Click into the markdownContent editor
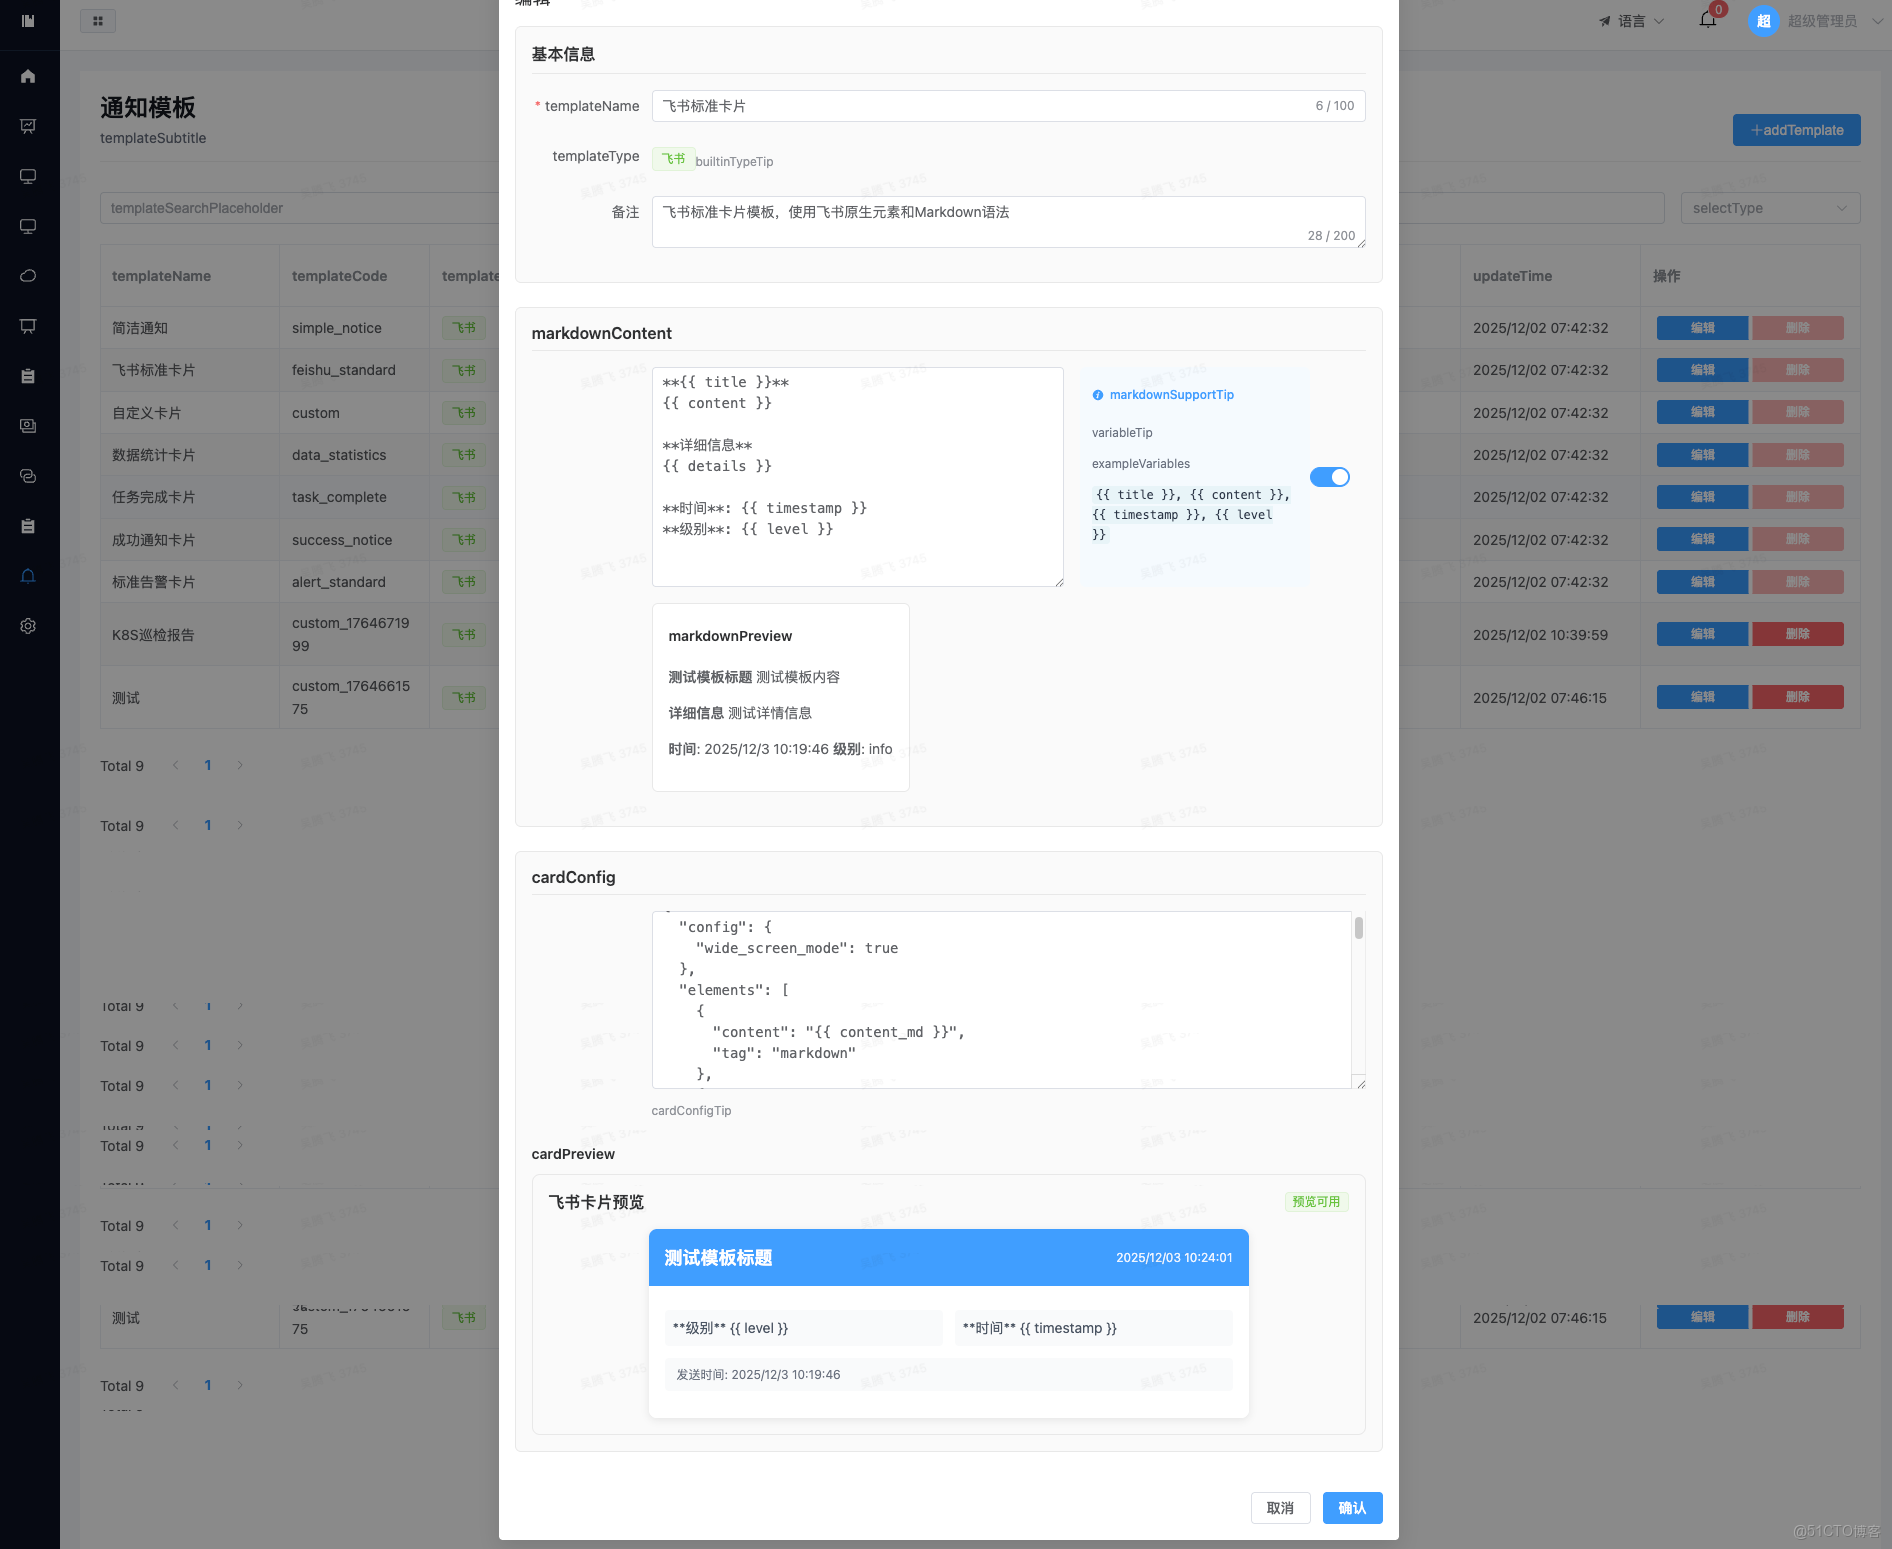 coord(857,477)
